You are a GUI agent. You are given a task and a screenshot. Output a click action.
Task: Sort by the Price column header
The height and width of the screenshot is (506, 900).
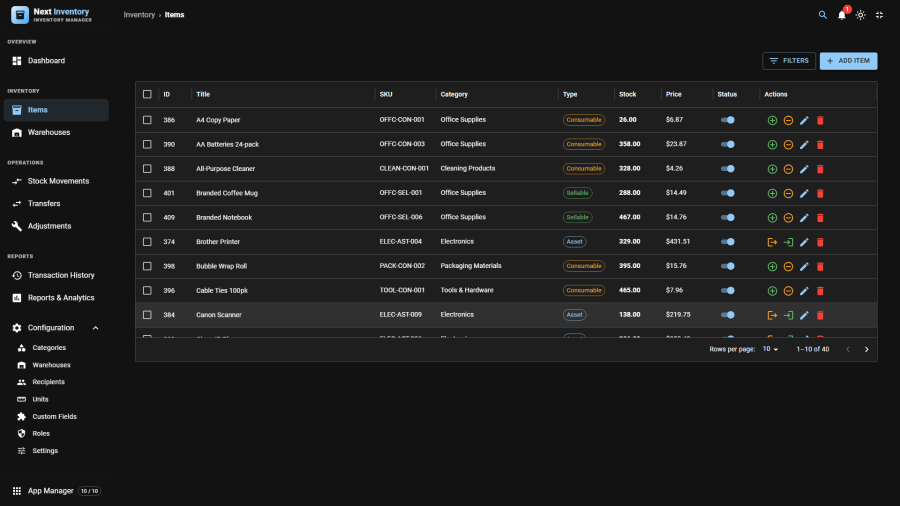click(674, 94)
